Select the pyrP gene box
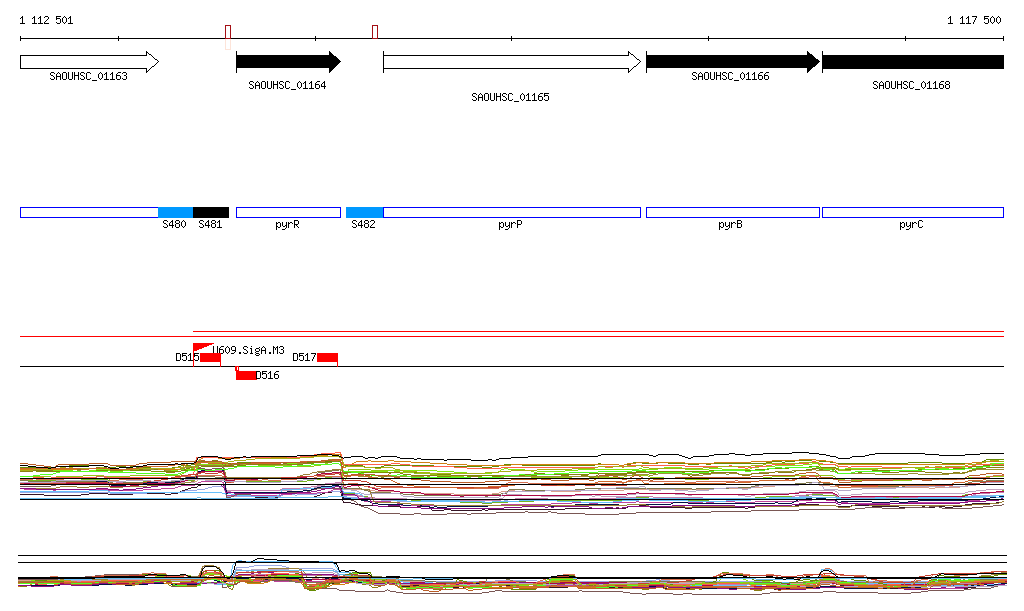 (x=511, y=212)
